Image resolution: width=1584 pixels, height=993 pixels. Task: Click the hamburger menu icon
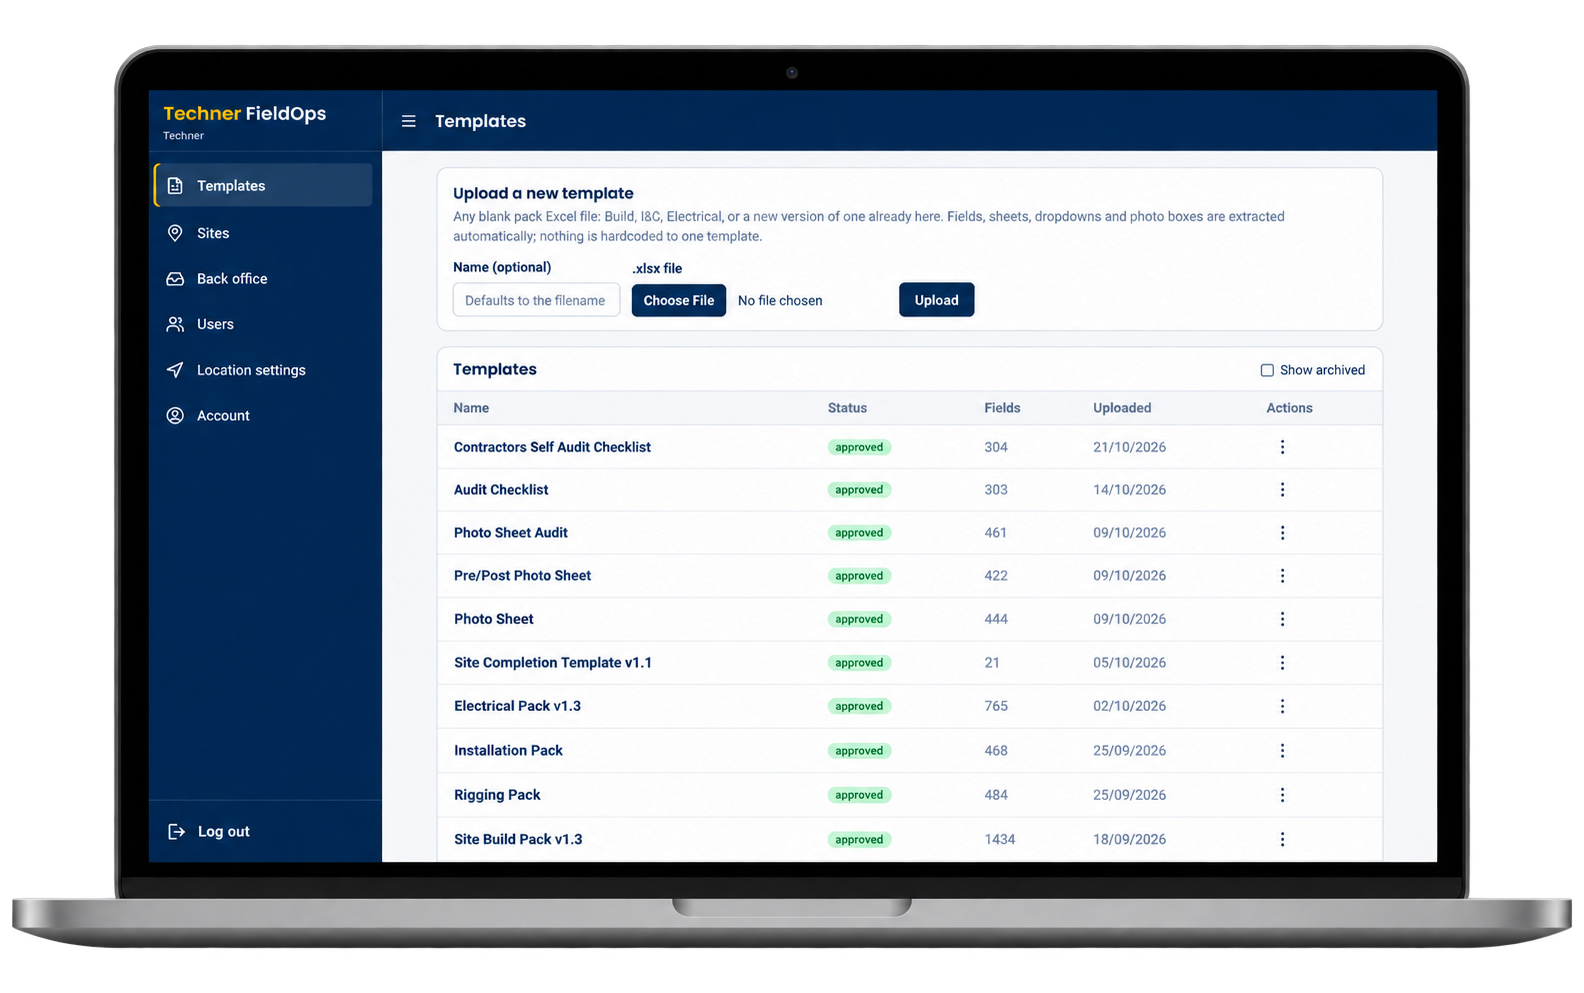tap(408, 121)
